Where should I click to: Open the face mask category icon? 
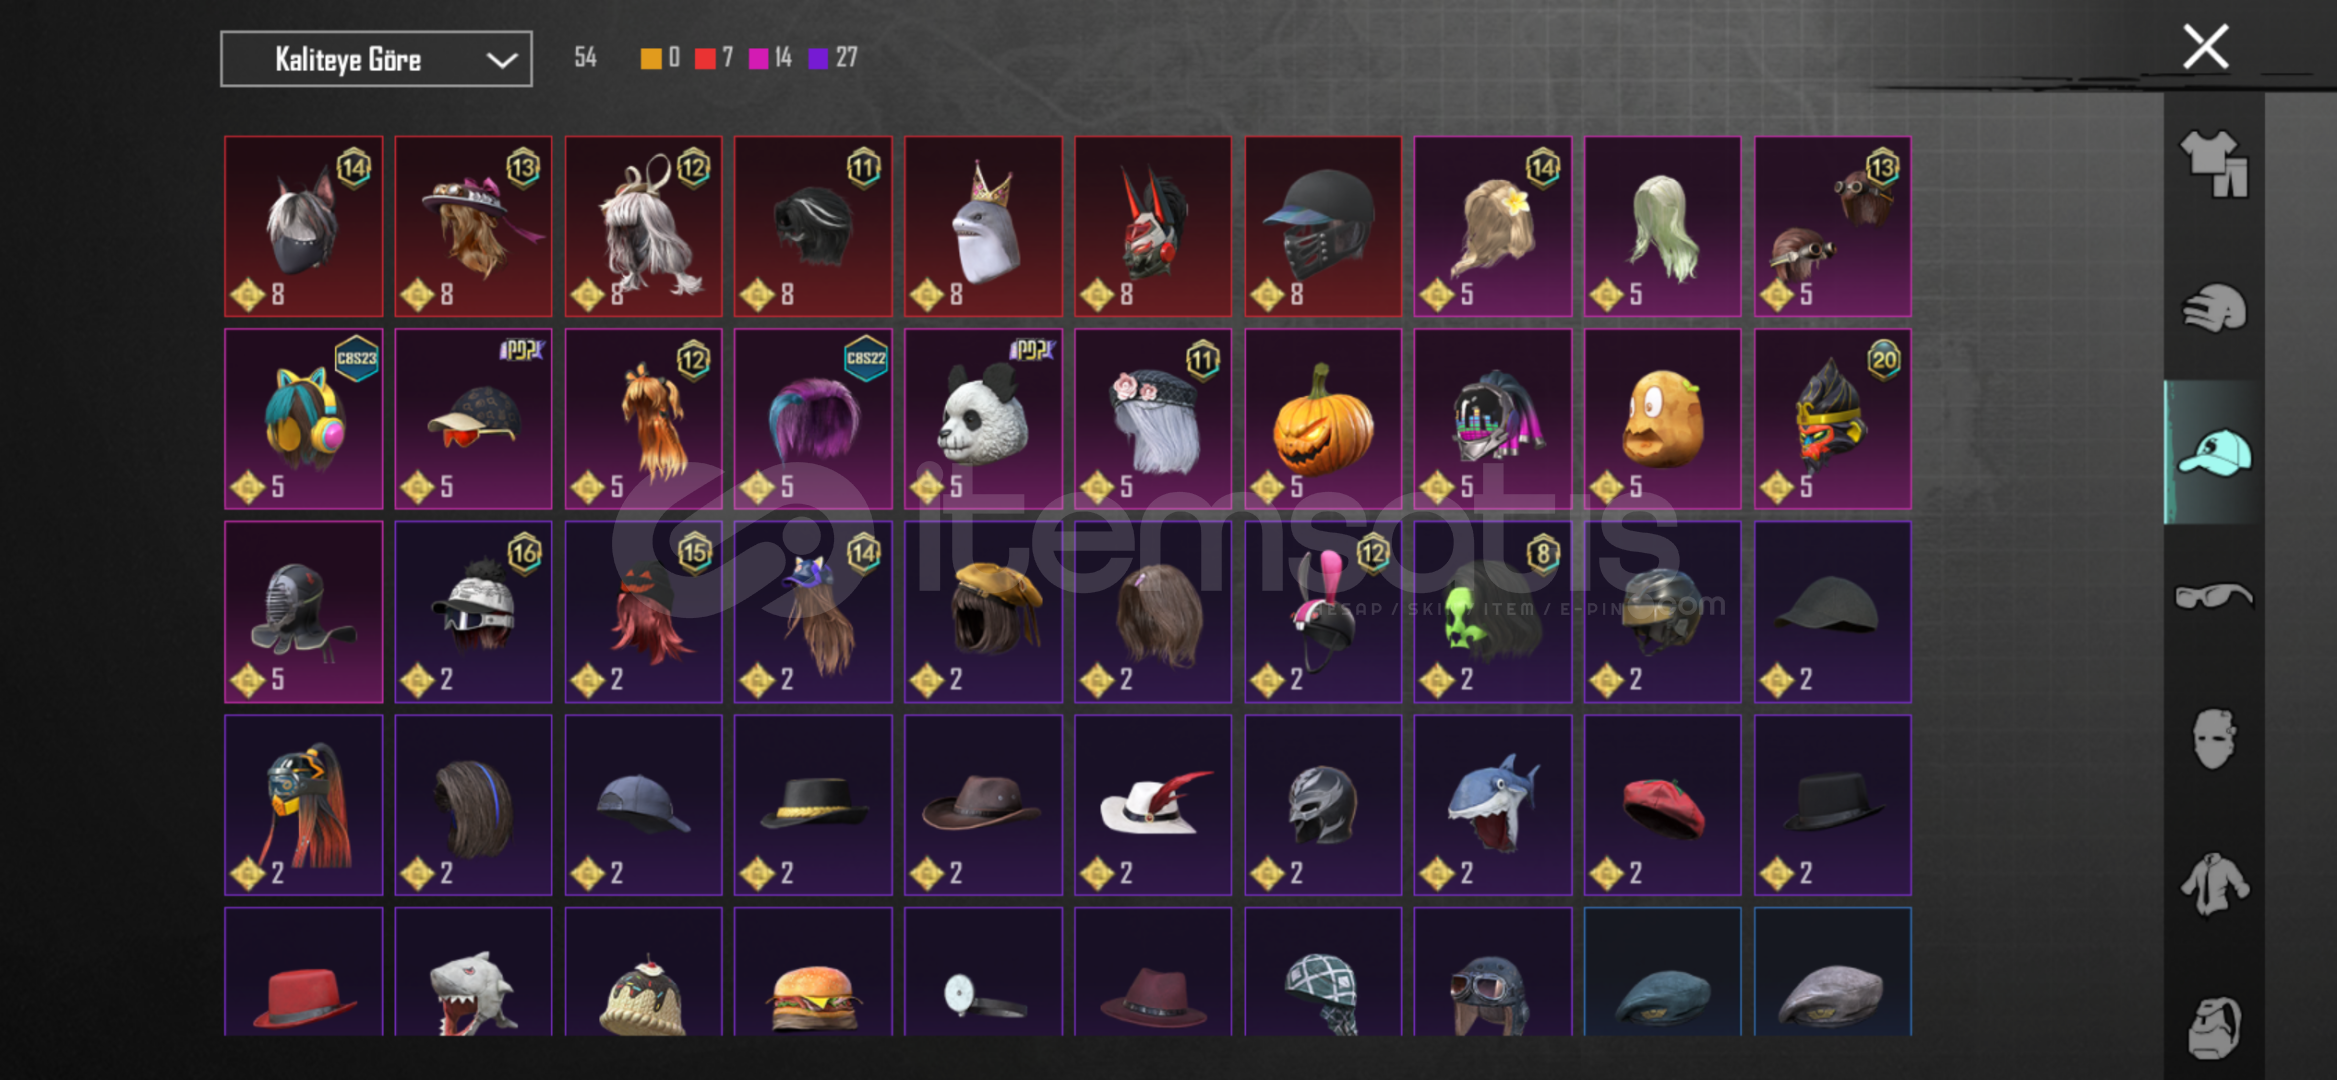(x=2214, y=739)
